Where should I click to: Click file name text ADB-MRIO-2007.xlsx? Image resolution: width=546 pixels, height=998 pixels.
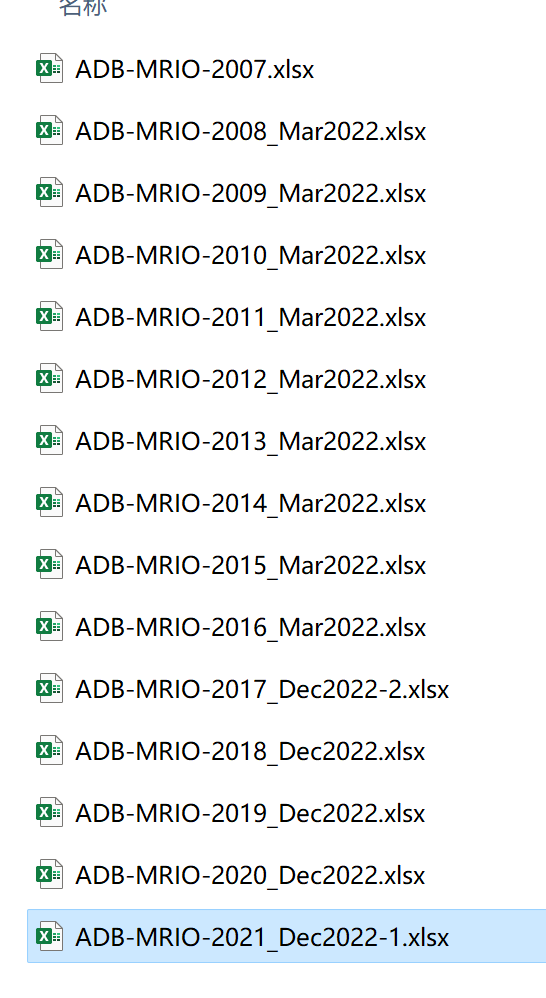pyautogui.click(x=195, y=69)
